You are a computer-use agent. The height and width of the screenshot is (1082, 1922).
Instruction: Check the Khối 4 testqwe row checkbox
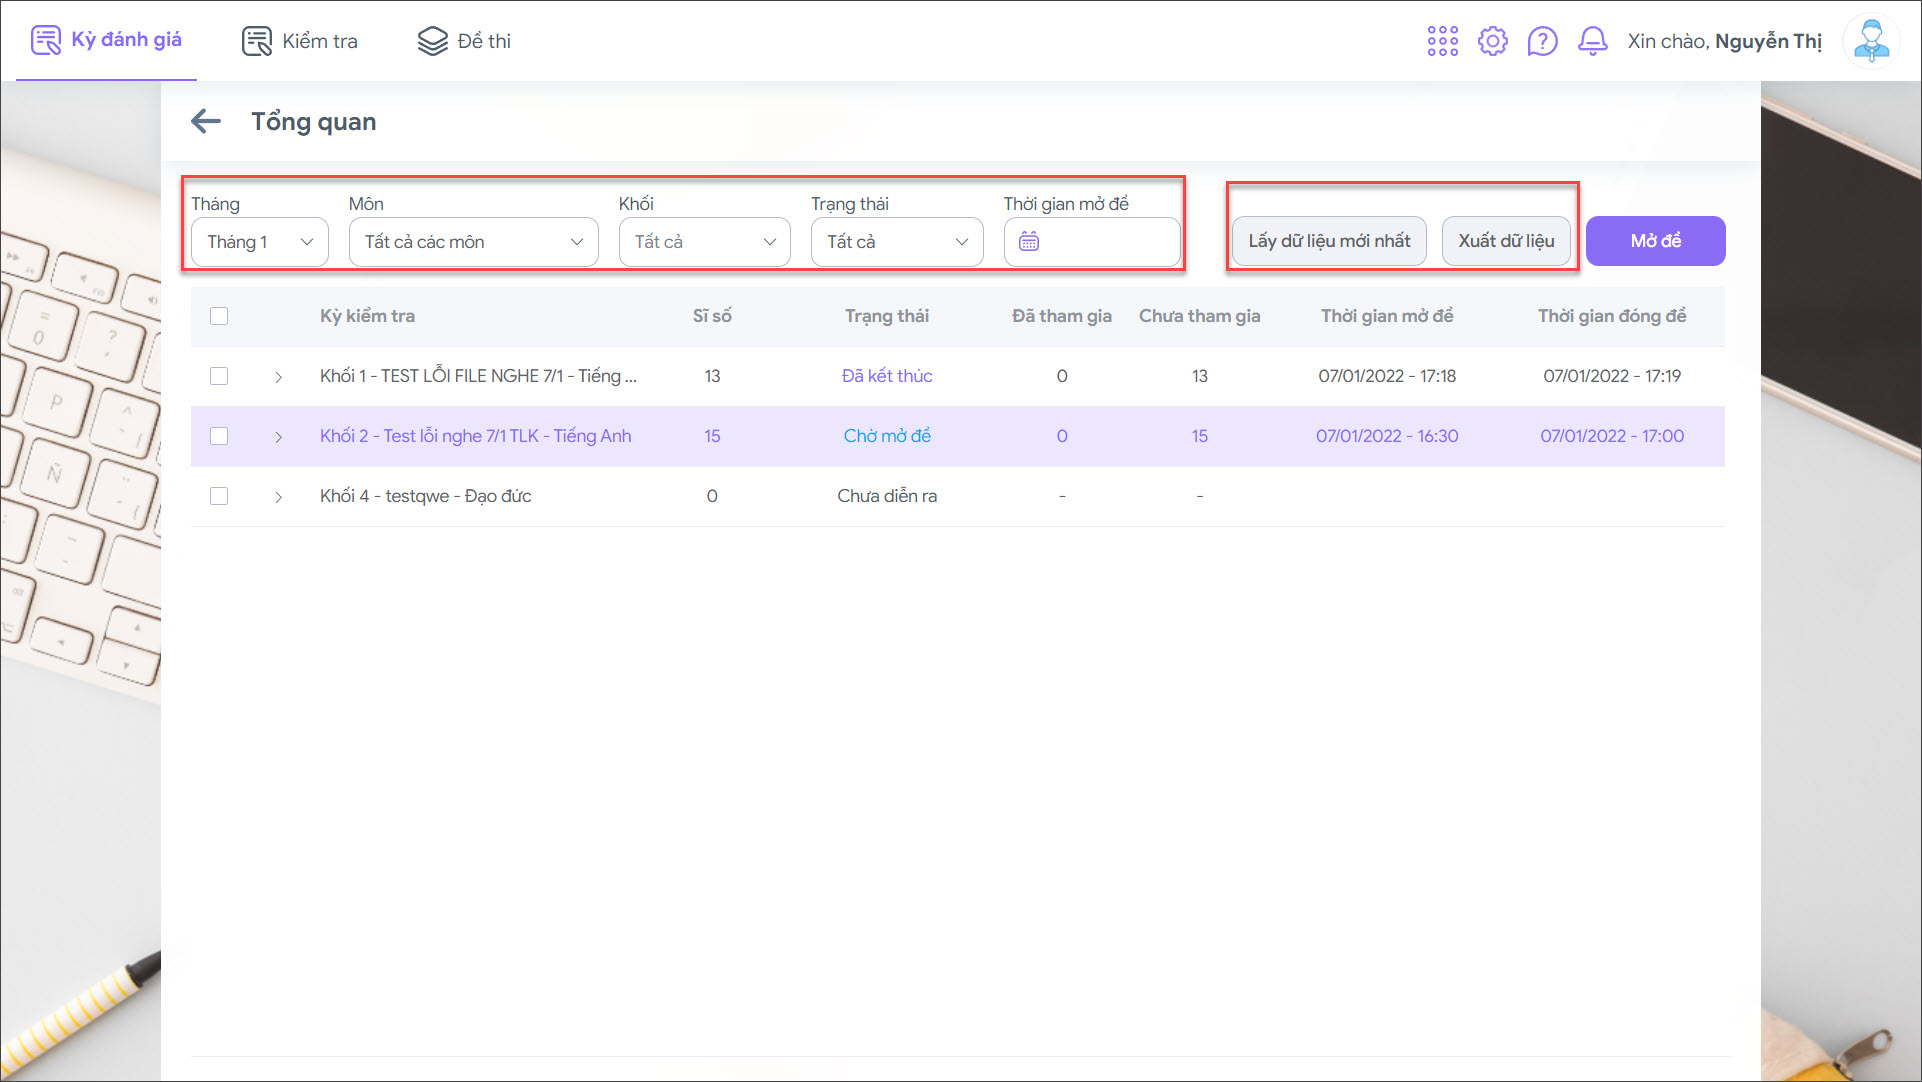click(219, 496)
